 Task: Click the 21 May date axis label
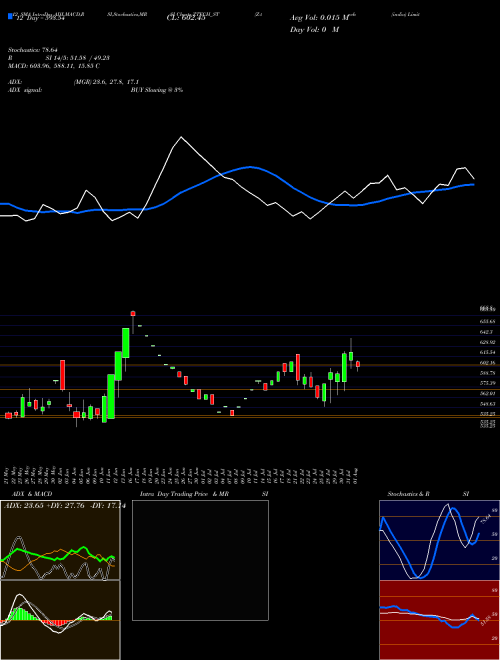8,474
